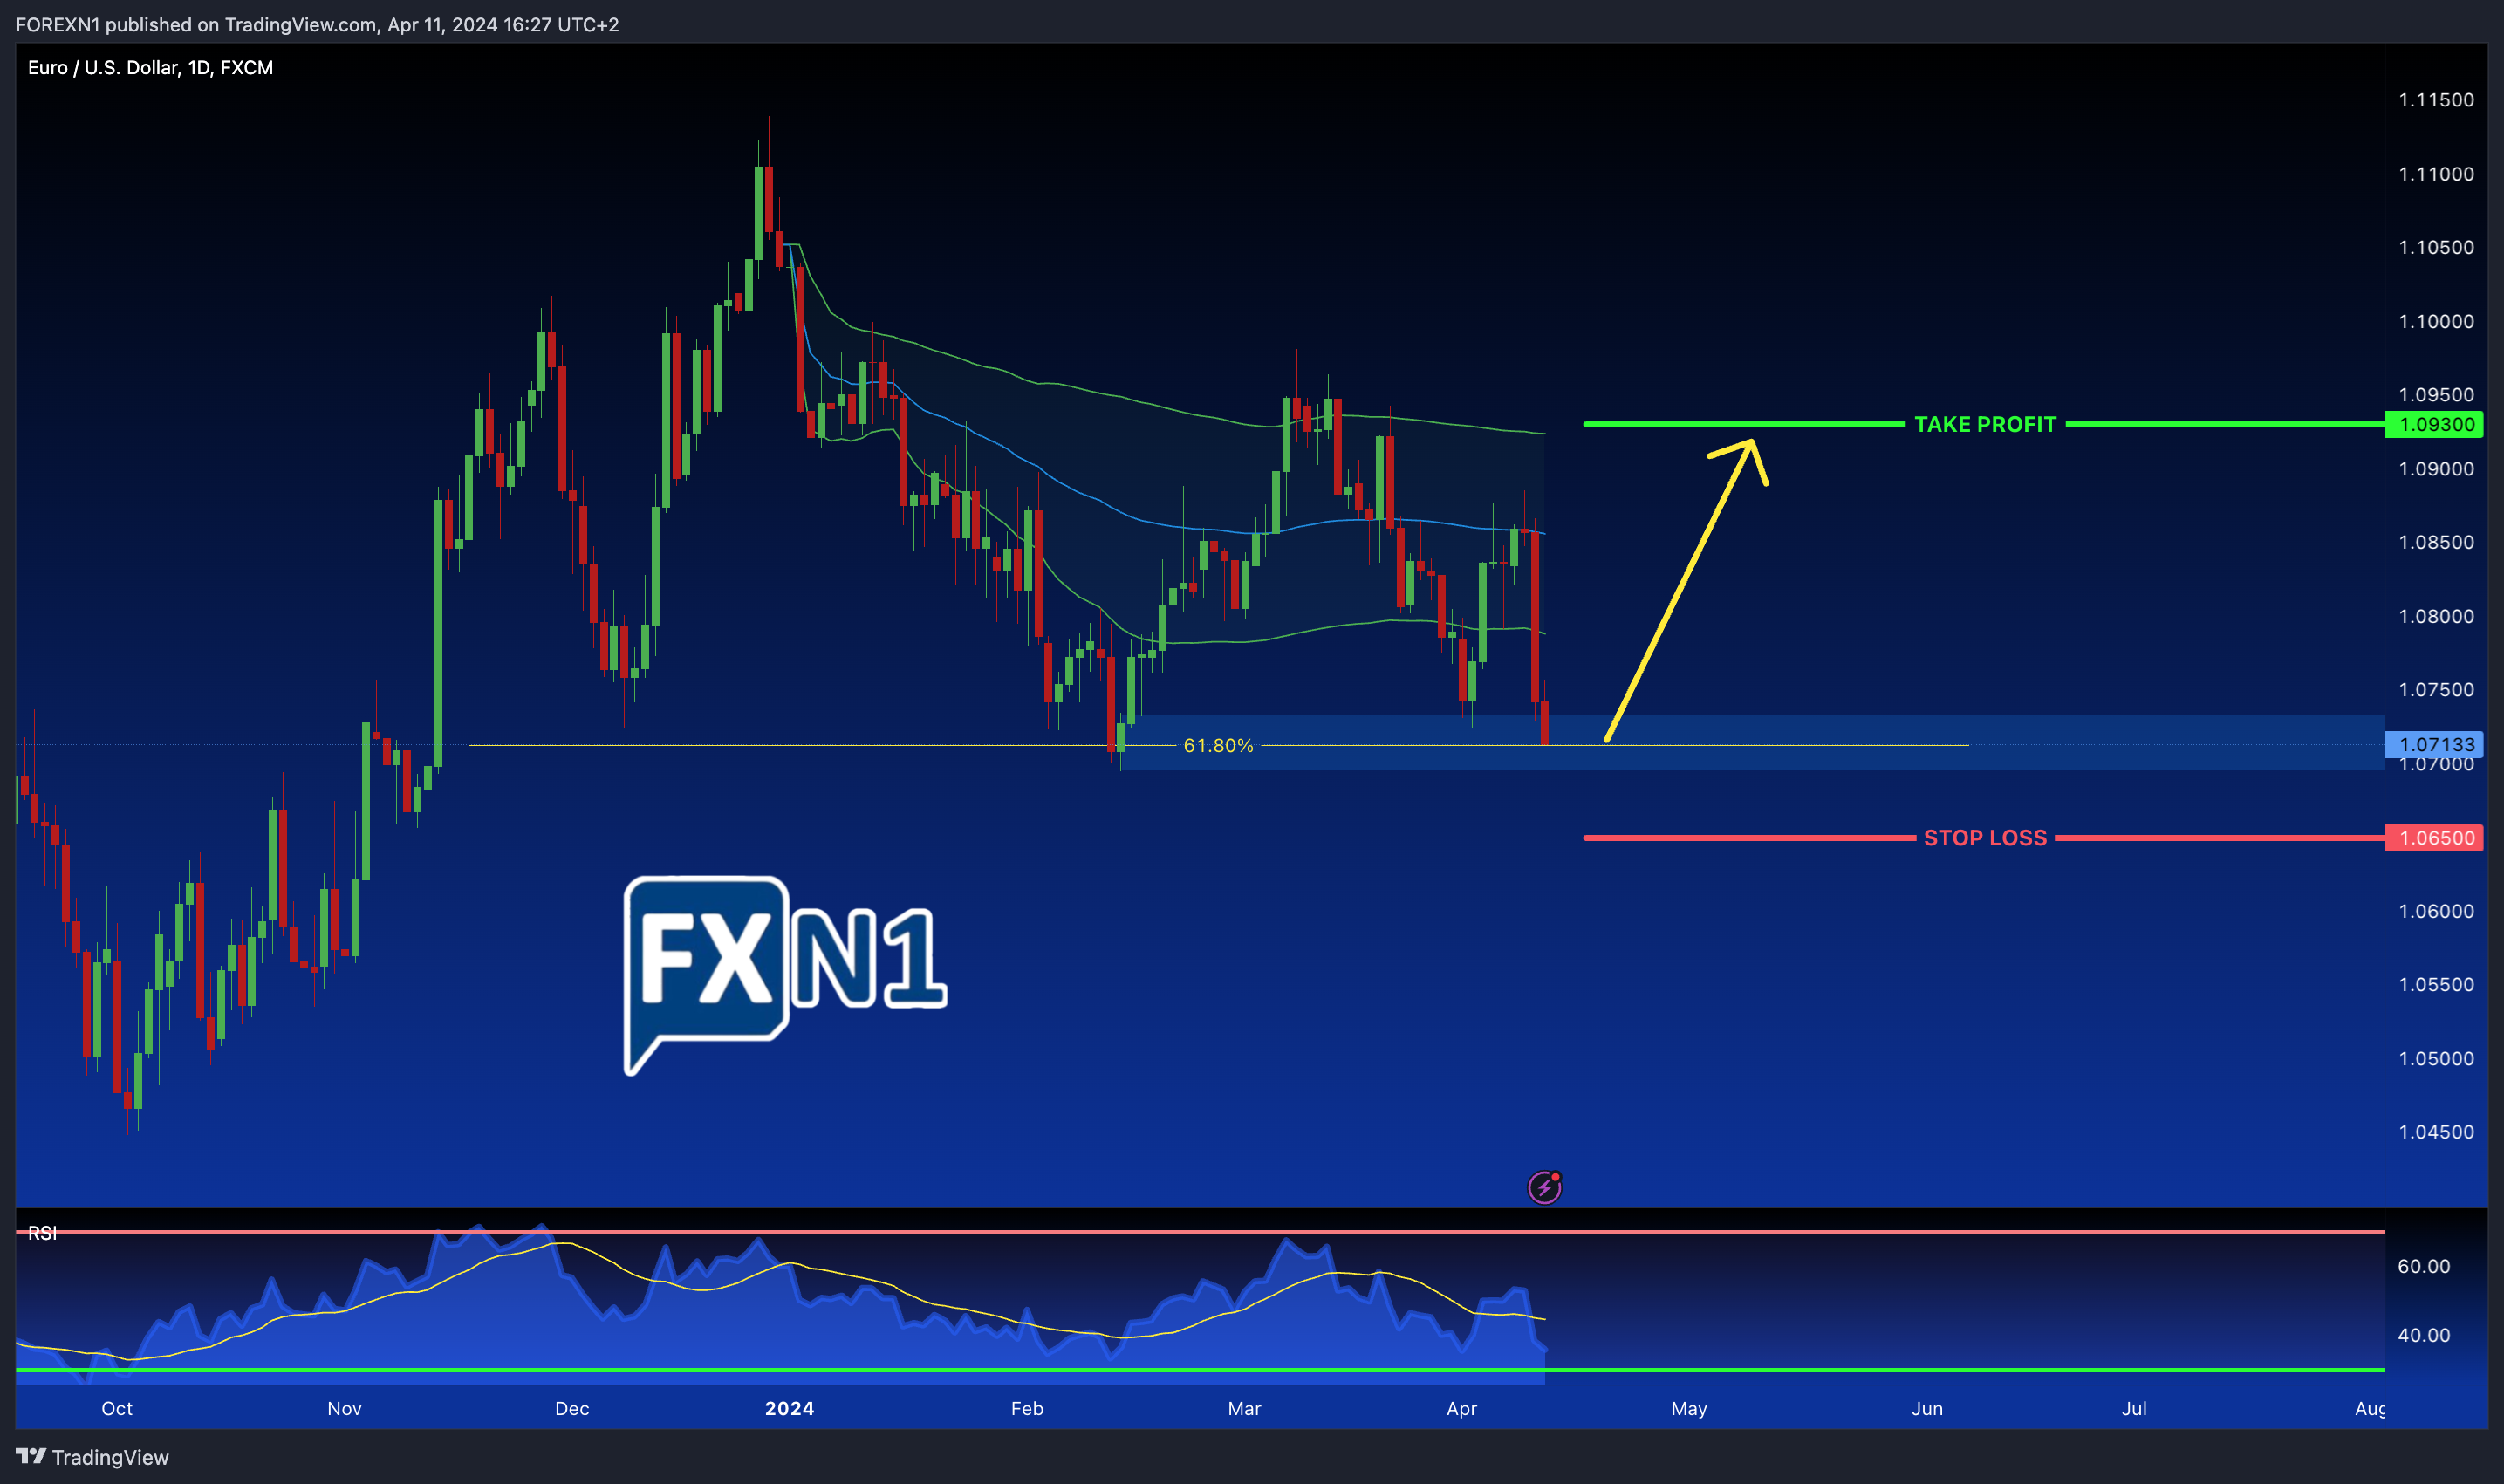
Task: Click the Mar label on time axis
Action: click(1244, 1408)
